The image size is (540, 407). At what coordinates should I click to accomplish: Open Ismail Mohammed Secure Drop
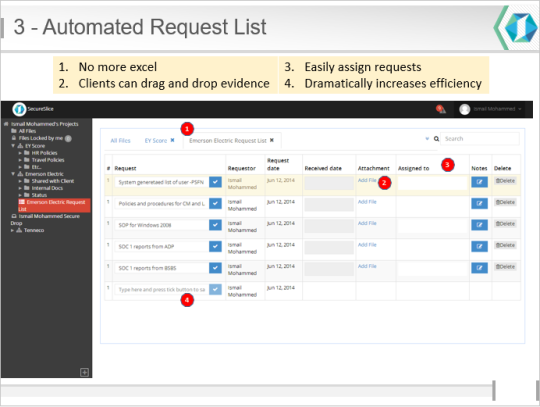point(45,219)
